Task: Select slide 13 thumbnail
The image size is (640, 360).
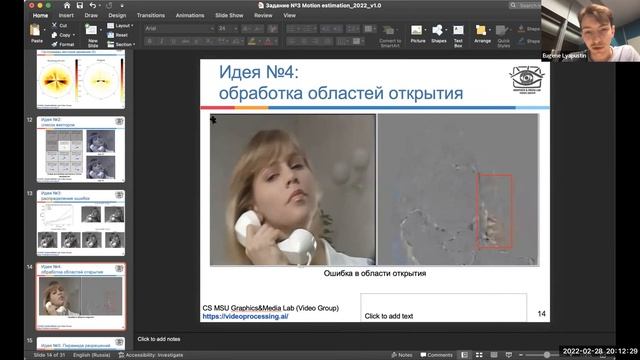Action: (81, 223)
